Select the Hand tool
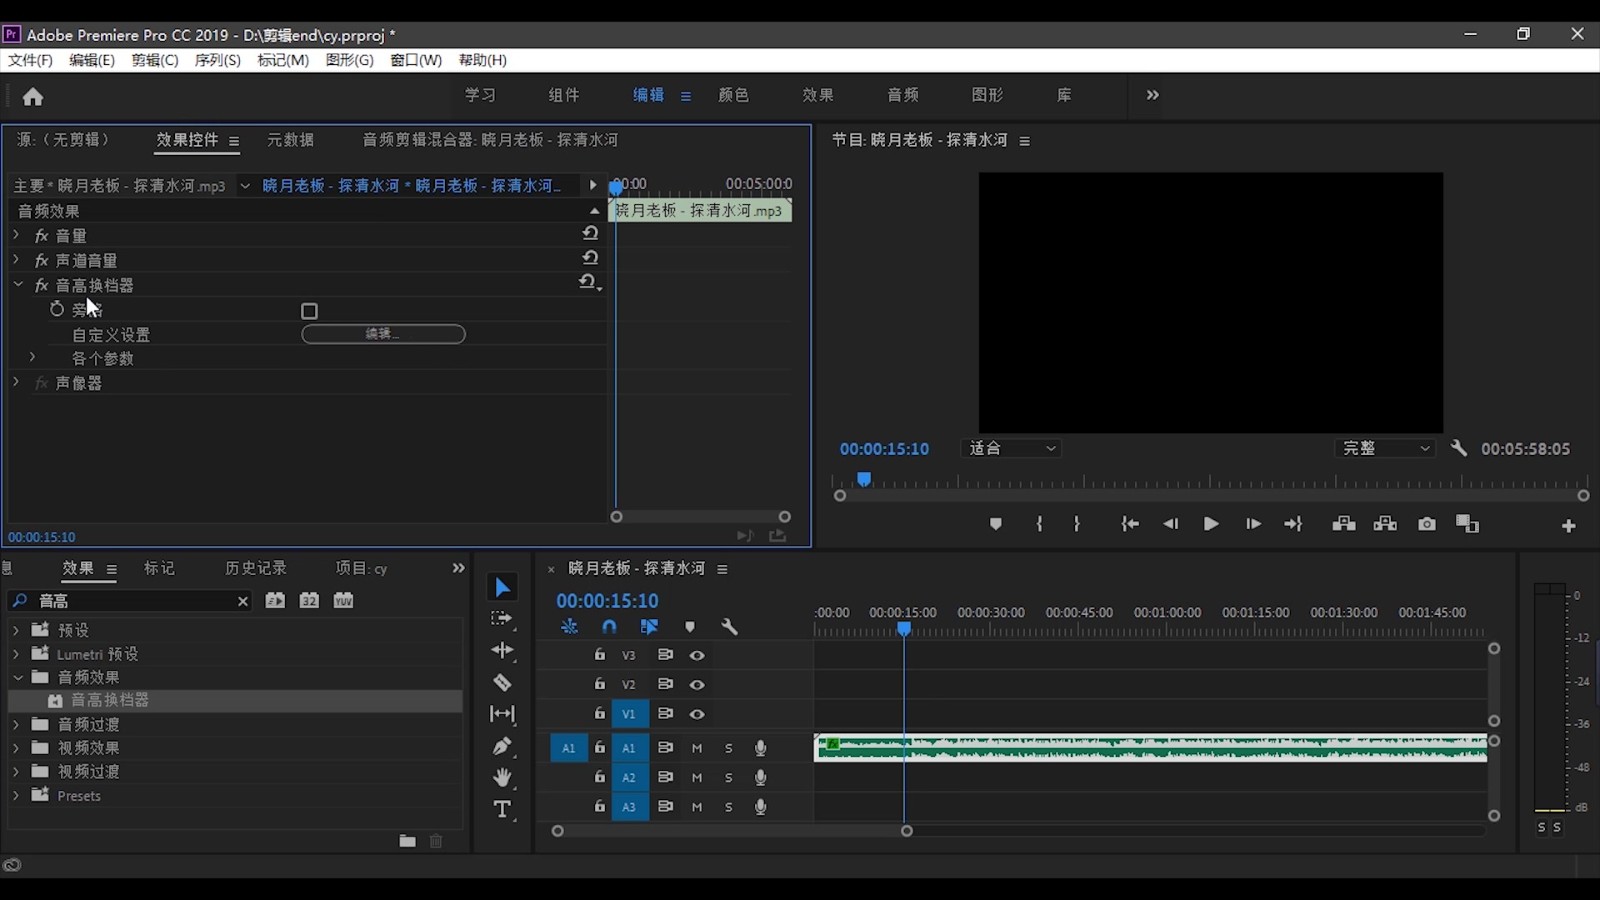Screen dimensions: 1600x900 [x=502, y=777]
